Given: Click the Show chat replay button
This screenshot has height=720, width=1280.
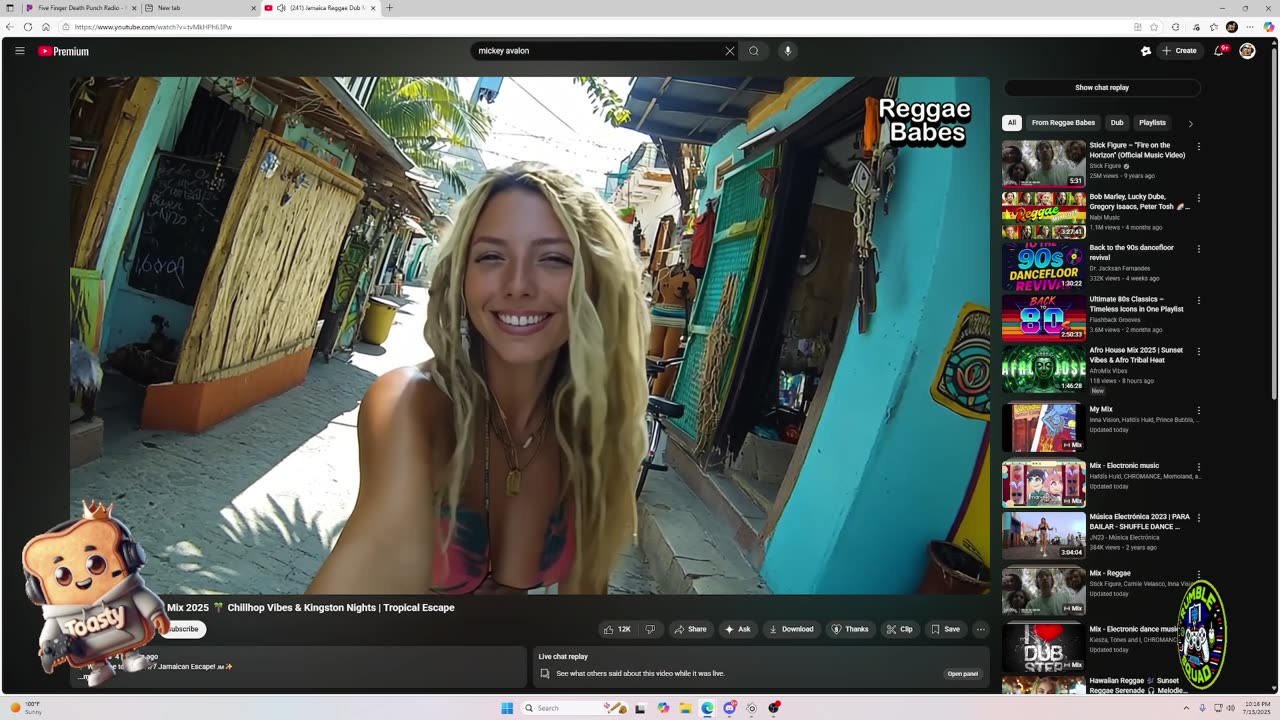Looking at the screenshot, I should coord(1102,88).
